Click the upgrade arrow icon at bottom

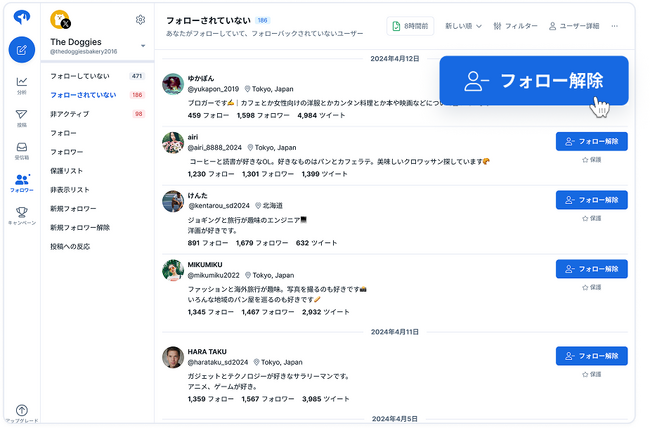(22, 411)
